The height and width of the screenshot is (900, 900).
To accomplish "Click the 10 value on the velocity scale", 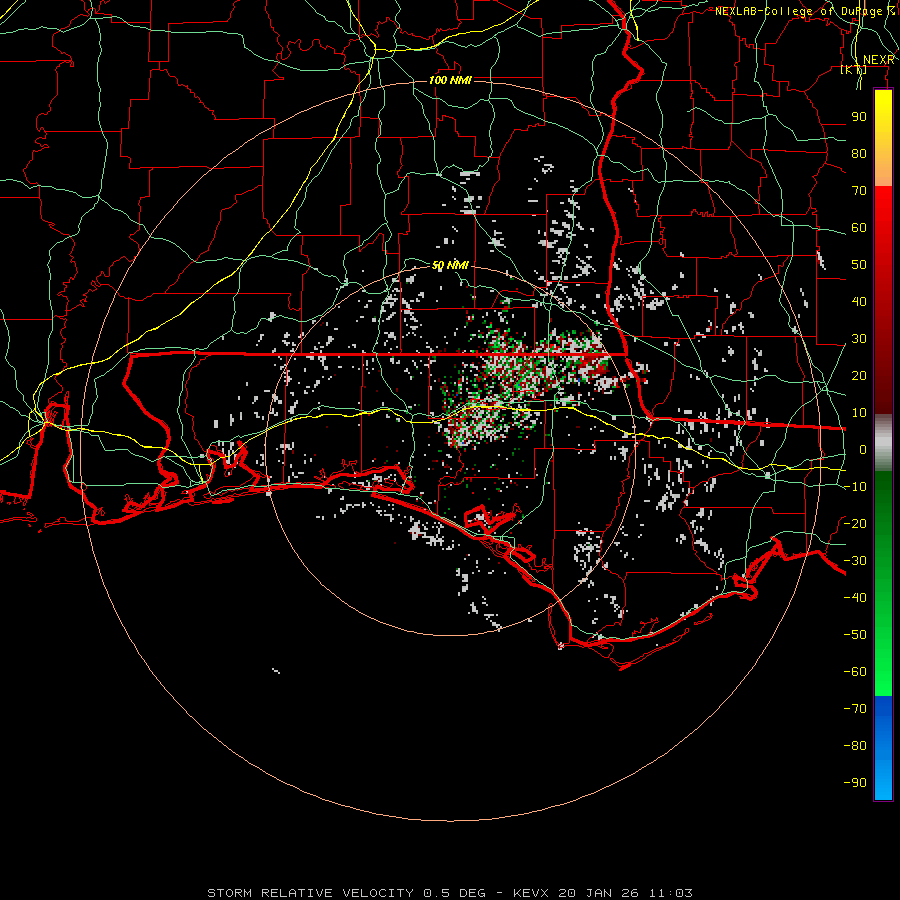I will tap(859, 413).
